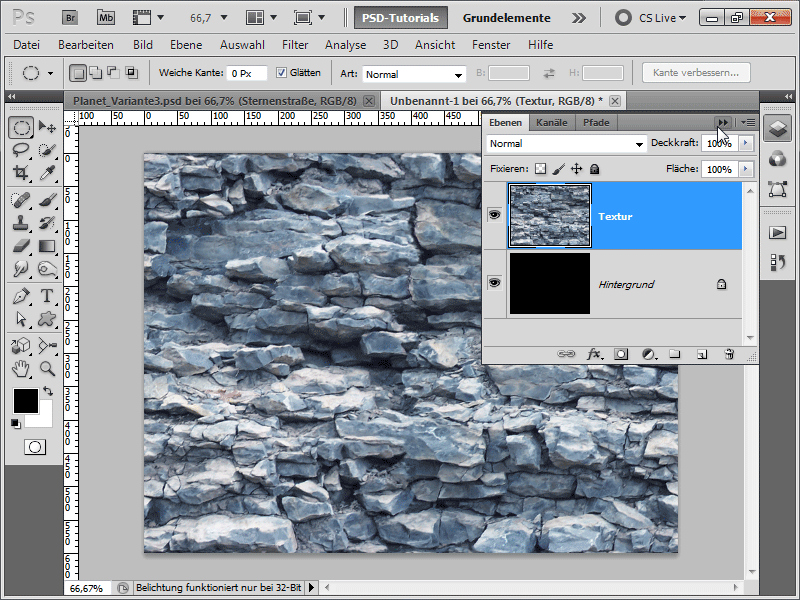The height and width of the screenshot is (600, 800).
Task: Select the Pen tool
Action: click(21, 296)
